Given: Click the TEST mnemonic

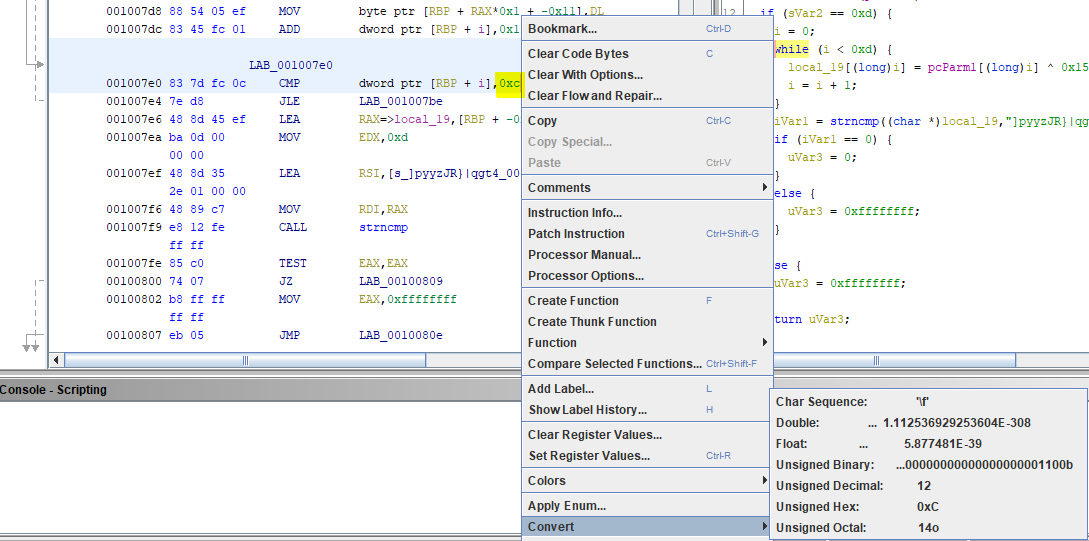Looking at the screenshot, I should pyautogui.click(x=292, y=263).
